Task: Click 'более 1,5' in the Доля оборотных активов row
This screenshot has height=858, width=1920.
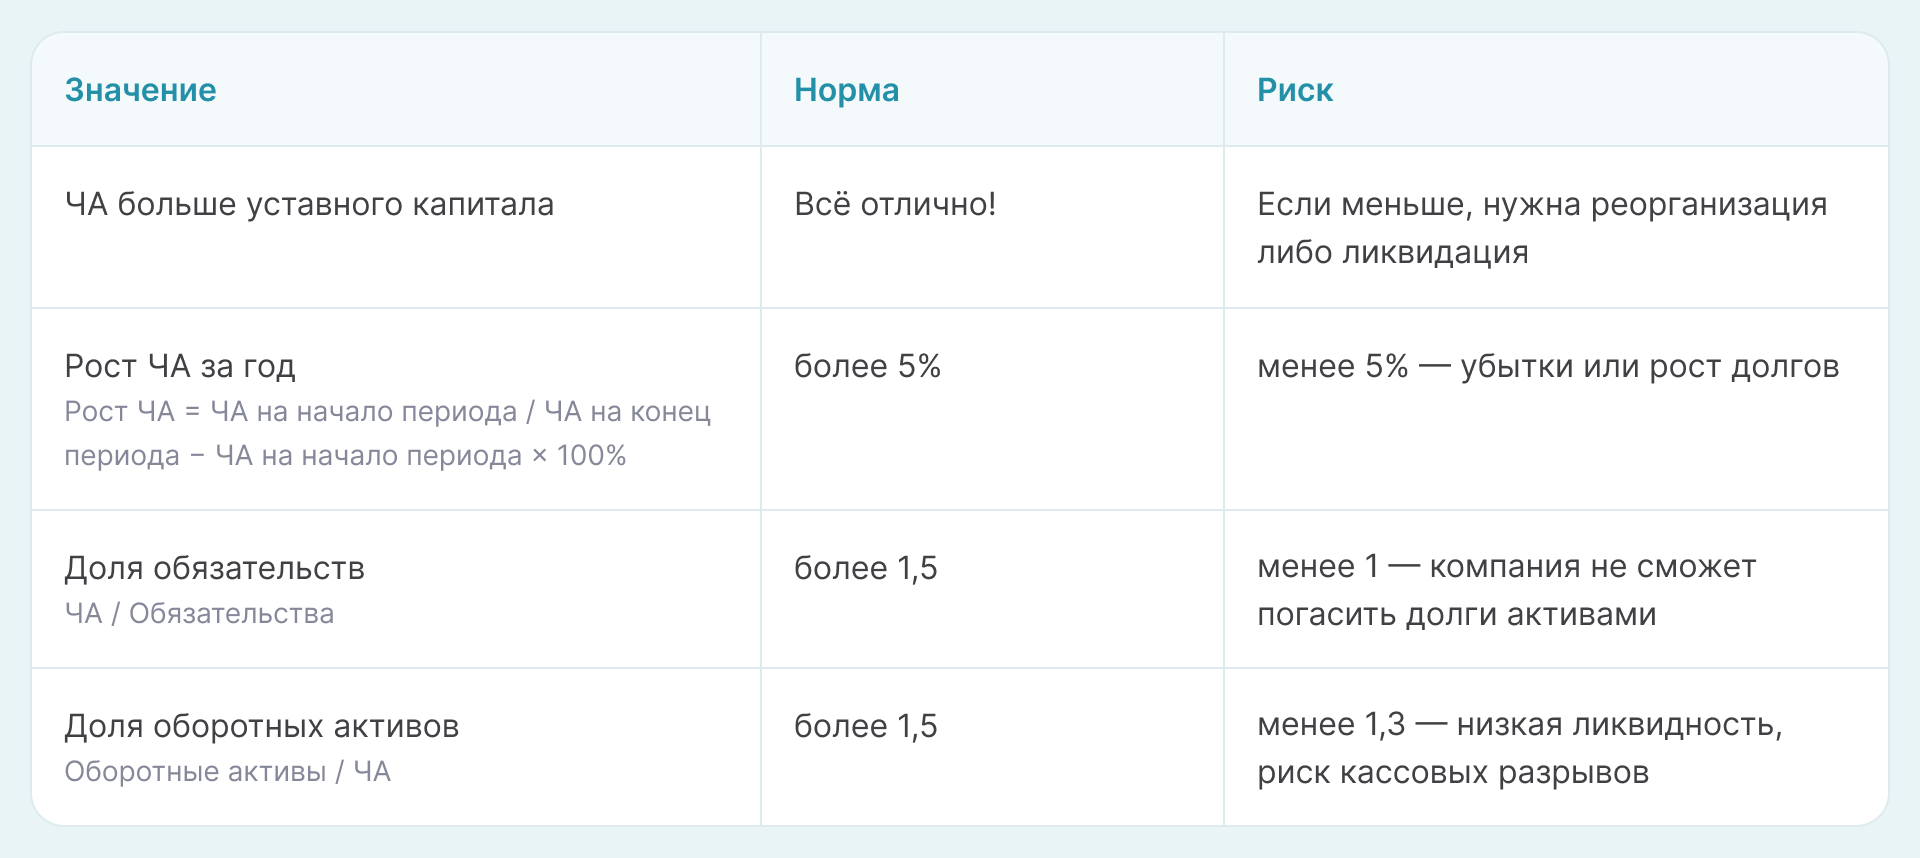Action: [865, 726]
